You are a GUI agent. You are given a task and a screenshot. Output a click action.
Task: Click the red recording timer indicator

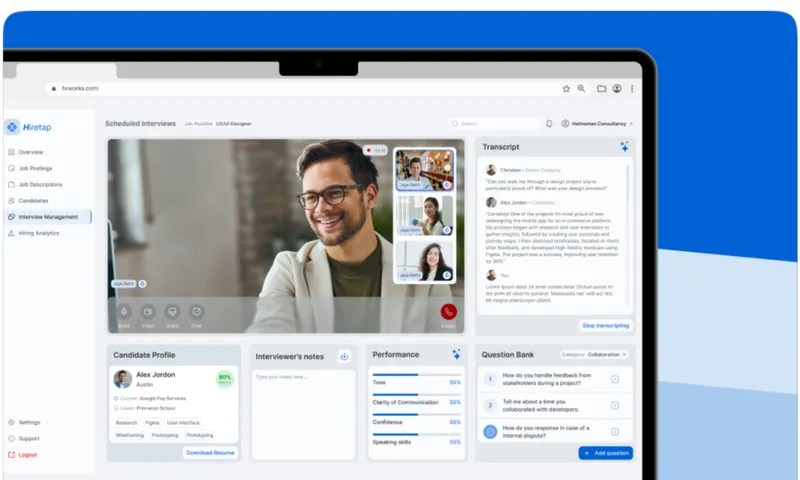(375, 150)
